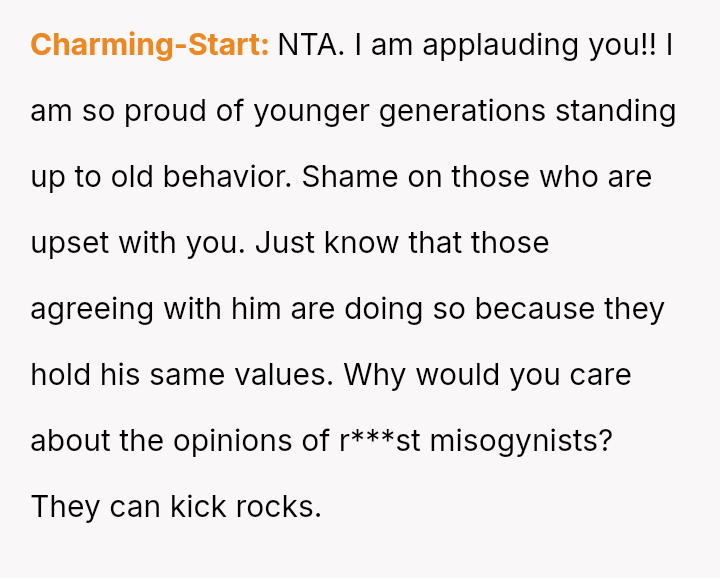This screenshot has height=578, width=720.
Task: Click the word 'agreeing' in fifth line
Action: point(92,309)
